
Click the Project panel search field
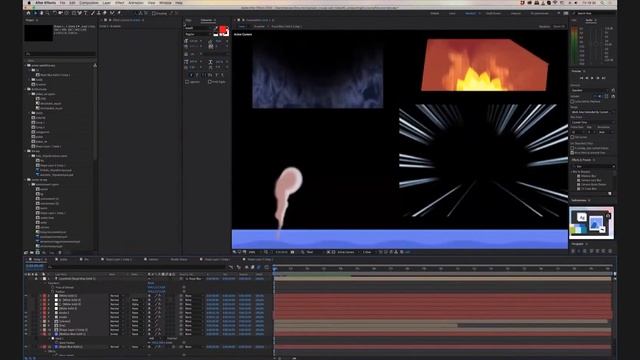tap(60, 54)
